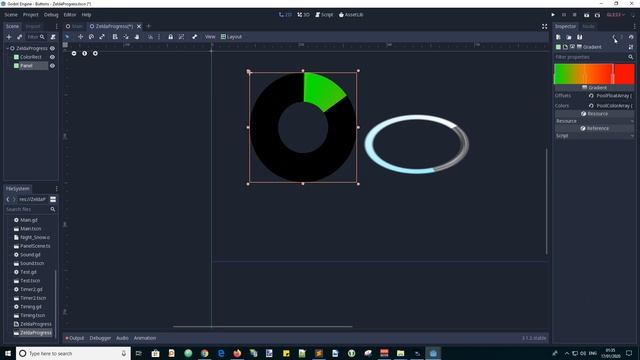This screenshot has height=360, width=640.
Task: Open the Editor menu
Action: (70, 15)
